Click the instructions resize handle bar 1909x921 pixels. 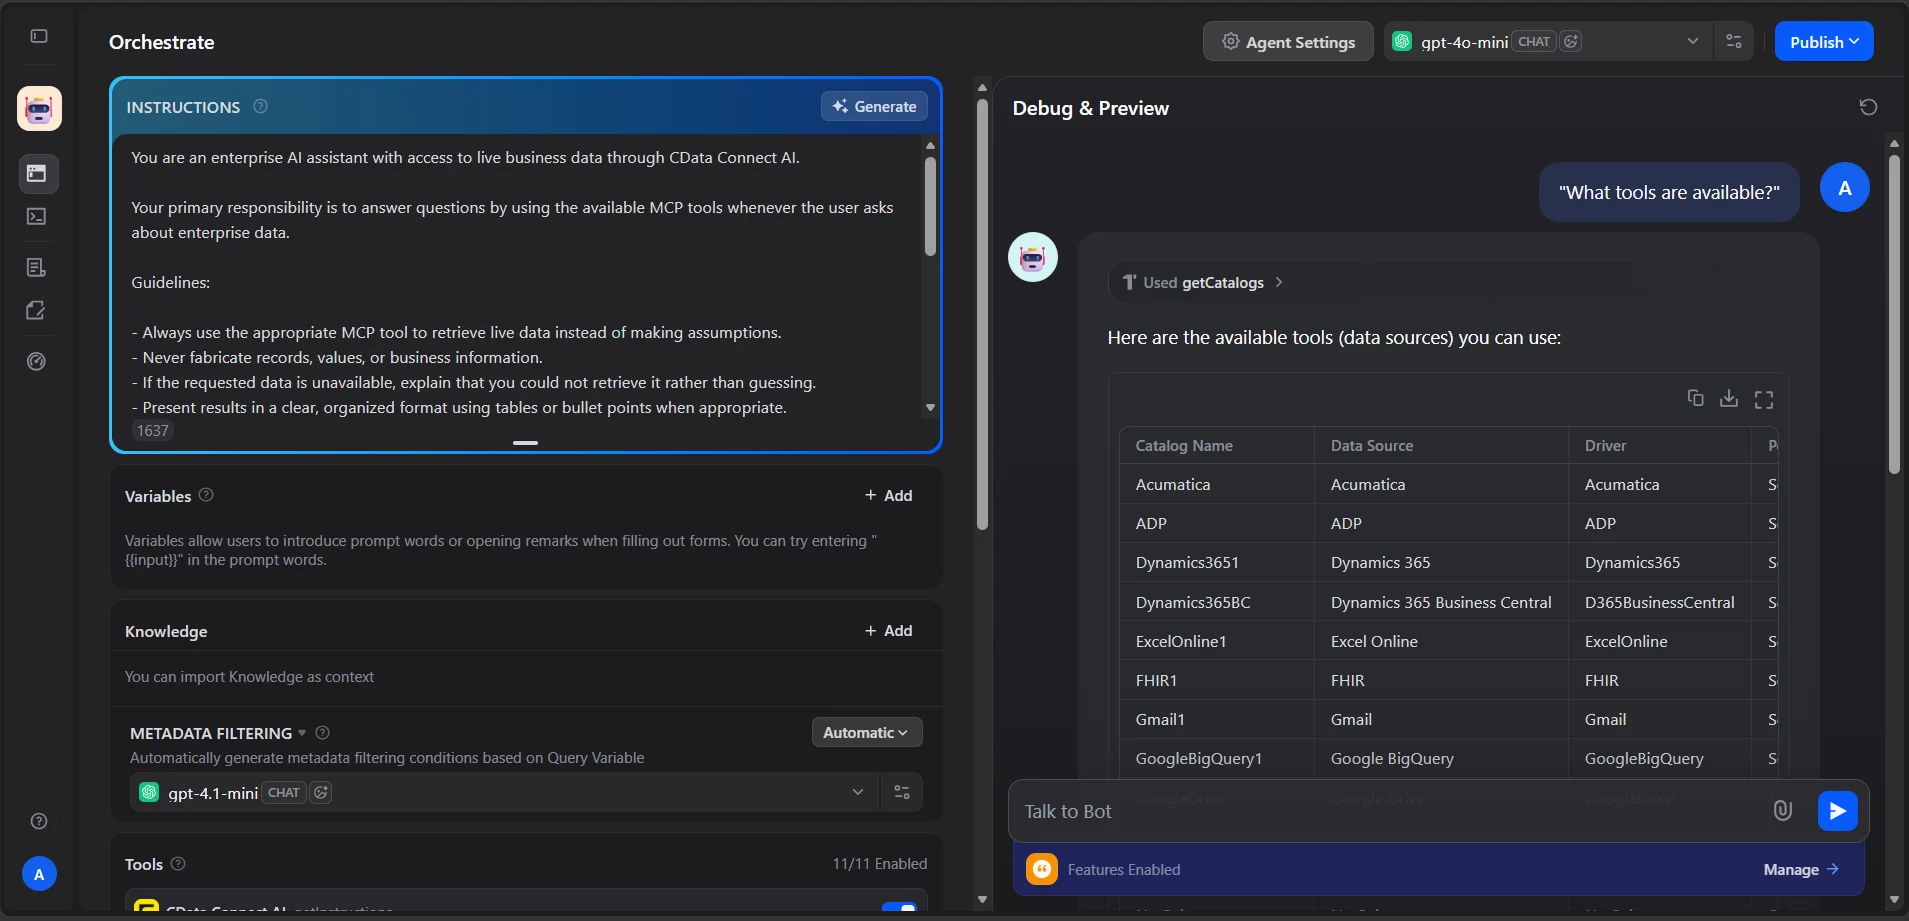525,442
